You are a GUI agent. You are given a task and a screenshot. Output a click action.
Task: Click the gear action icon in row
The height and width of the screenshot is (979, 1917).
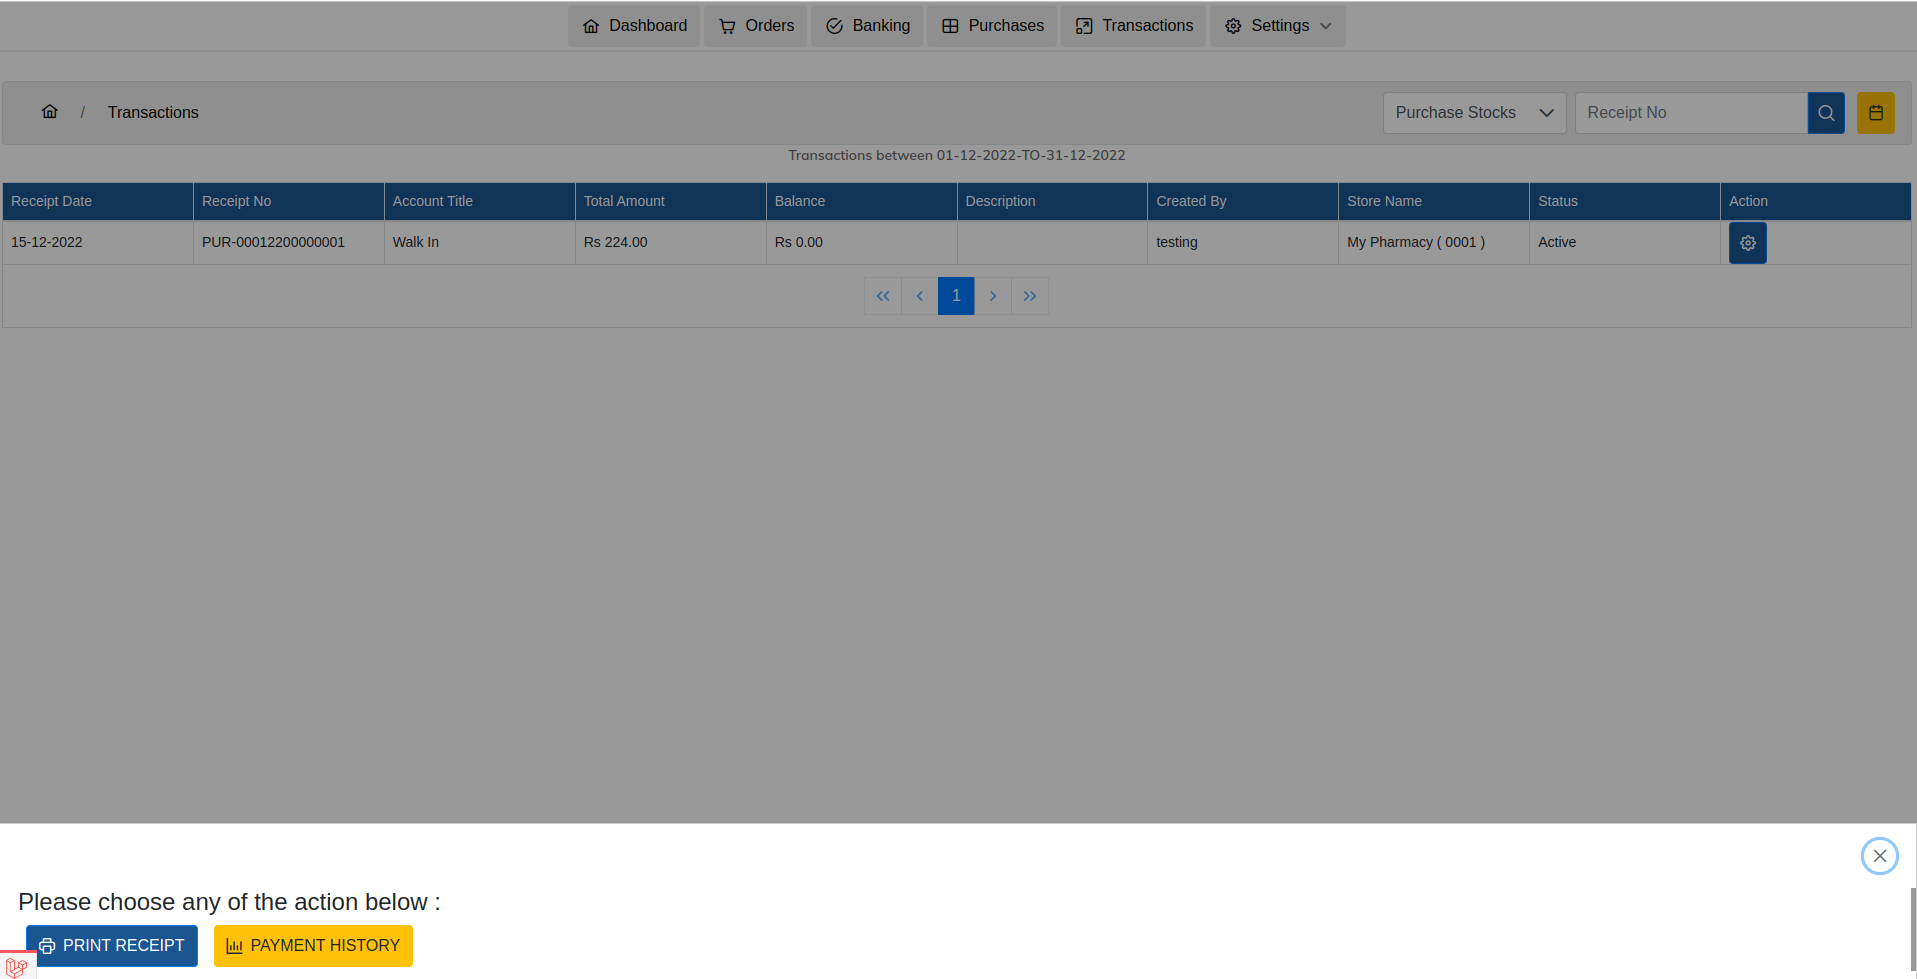click(1747, 243)
